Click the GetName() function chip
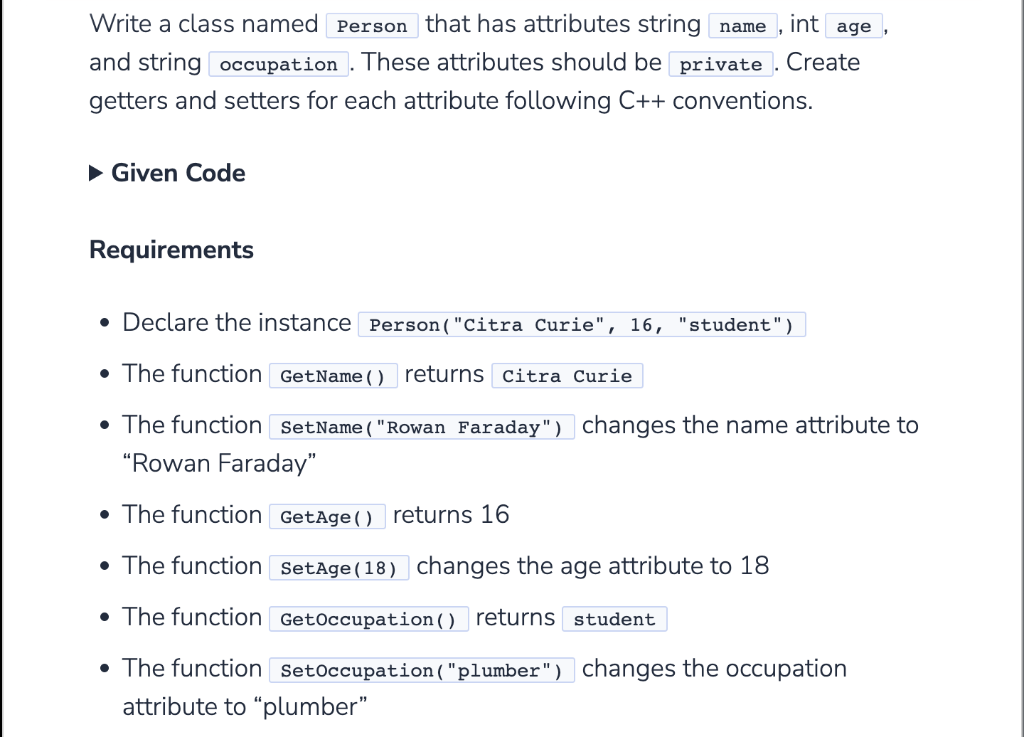This screenshot has height=737, width=1024. click(x=332, y=375)
